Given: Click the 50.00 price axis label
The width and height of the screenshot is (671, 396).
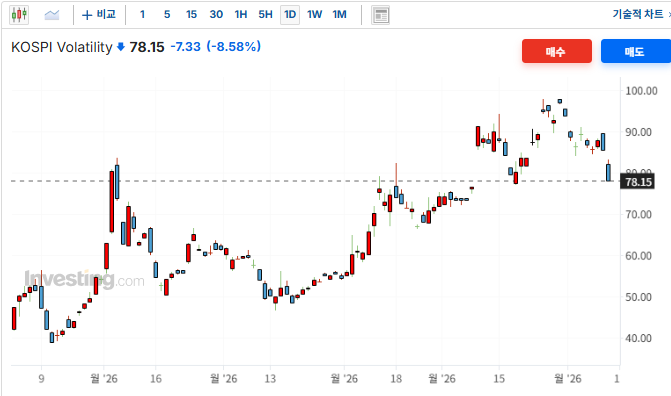Looking at the screenshot, I should pyautogui.click(x=638, y=297).
